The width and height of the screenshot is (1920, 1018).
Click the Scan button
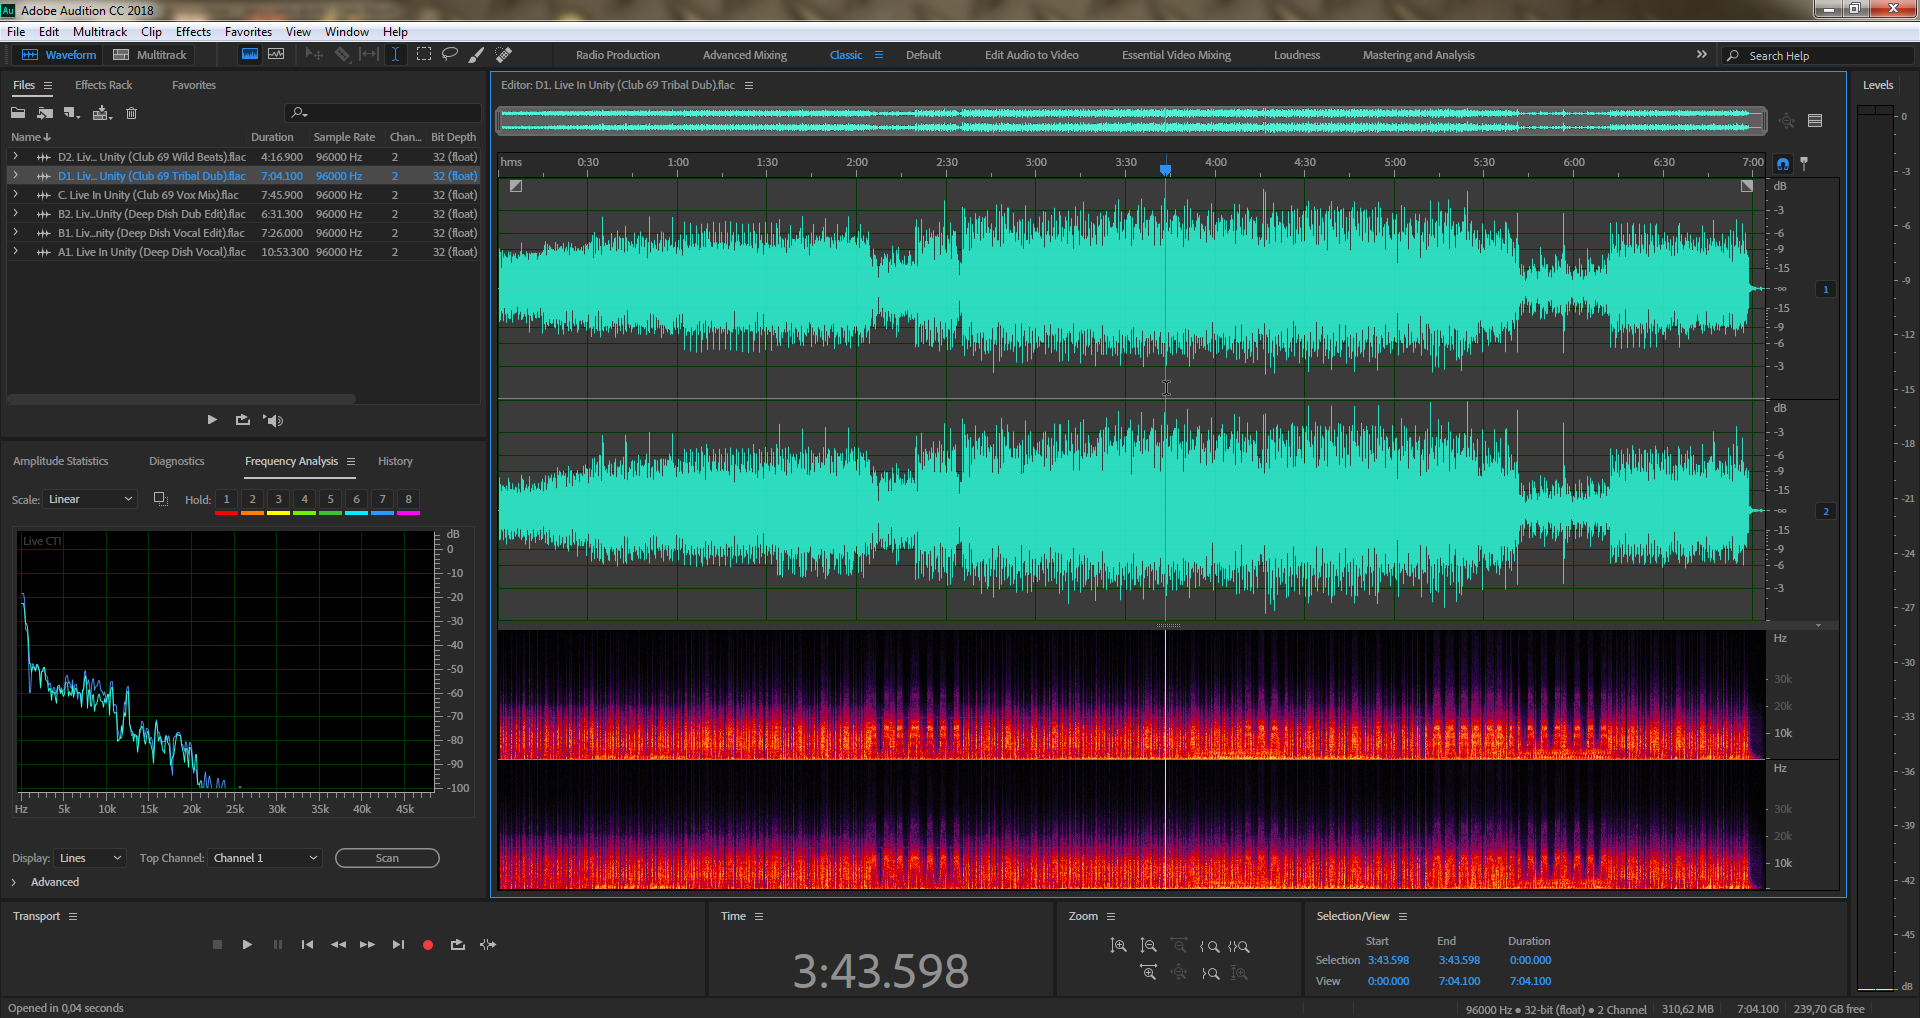click(387, 858)
